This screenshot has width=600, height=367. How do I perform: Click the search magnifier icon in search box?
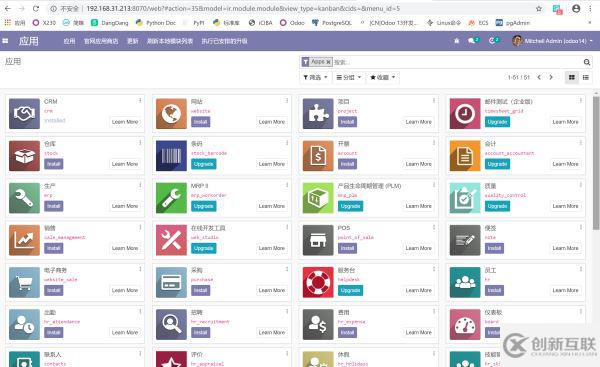tap(587, 62)
